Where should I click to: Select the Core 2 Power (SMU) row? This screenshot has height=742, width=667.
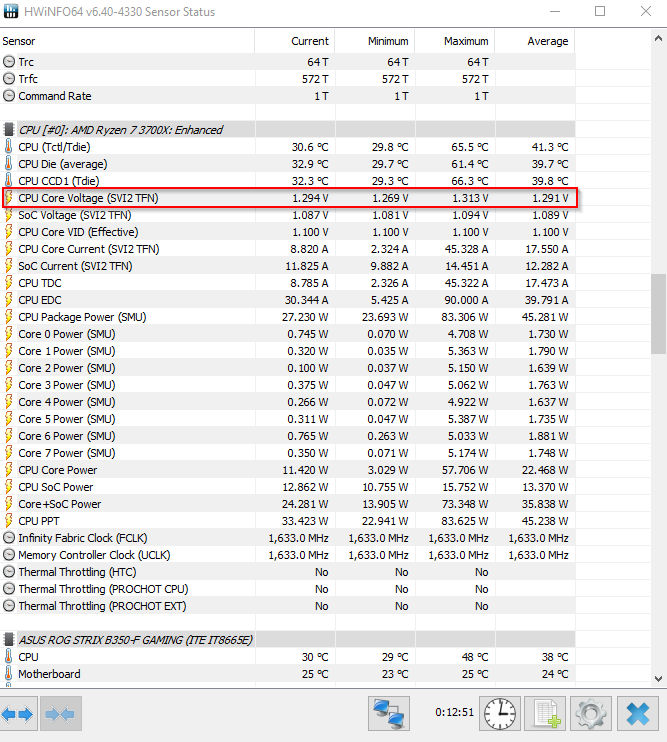(x=288, y=368)
